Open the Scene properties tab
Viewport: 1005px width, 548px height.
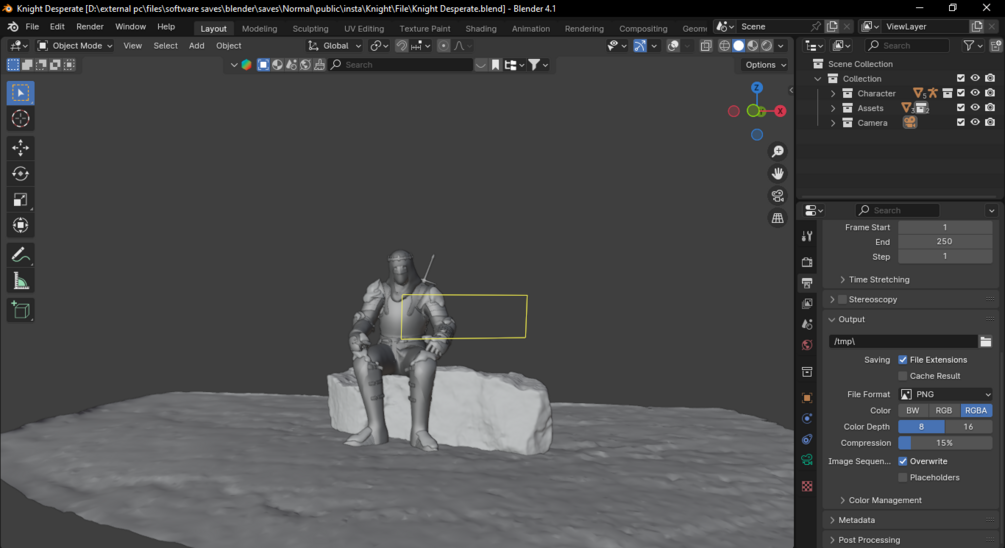coord(807,324)
